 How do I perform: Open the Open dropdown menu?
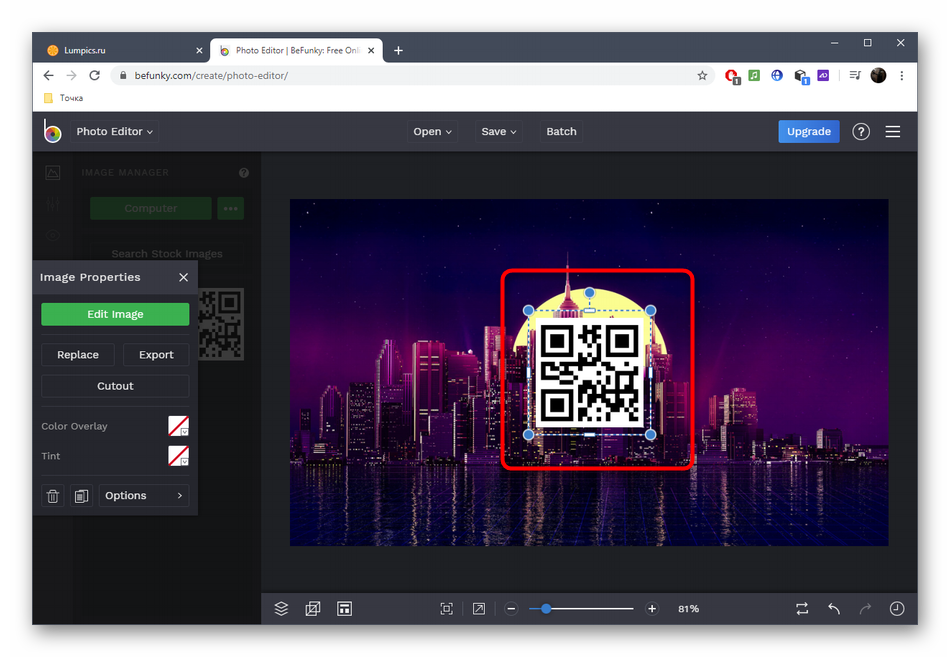coord(432,131)
